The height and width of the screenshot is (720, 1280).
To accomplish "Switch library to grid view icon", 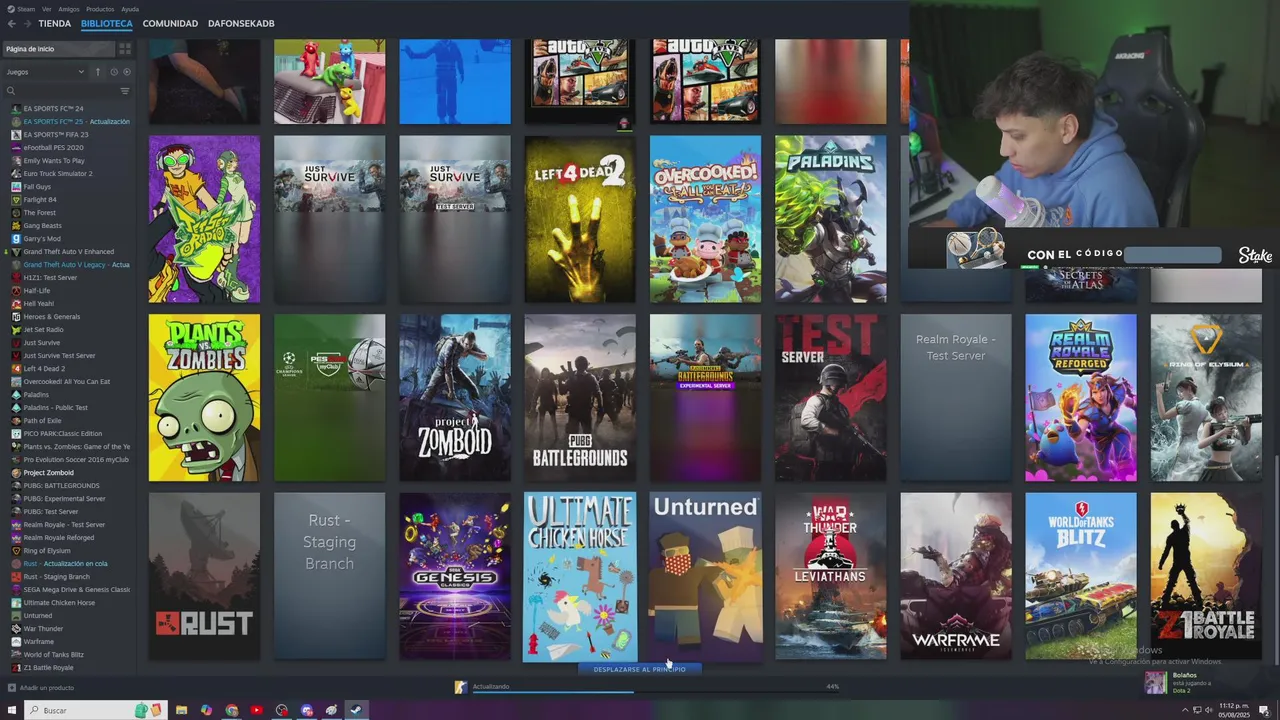I will point(125,48).
